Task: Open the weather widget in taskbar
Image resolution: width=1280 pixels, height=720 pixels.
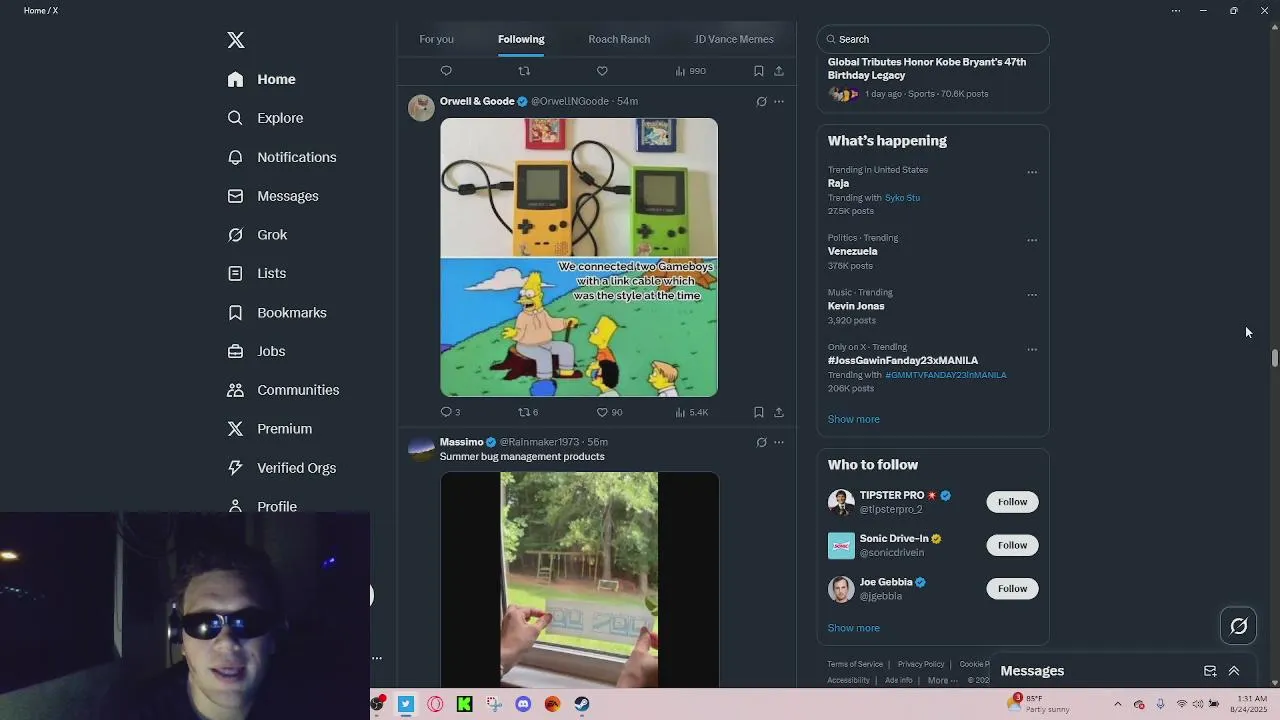Action: coord(1038,704)
